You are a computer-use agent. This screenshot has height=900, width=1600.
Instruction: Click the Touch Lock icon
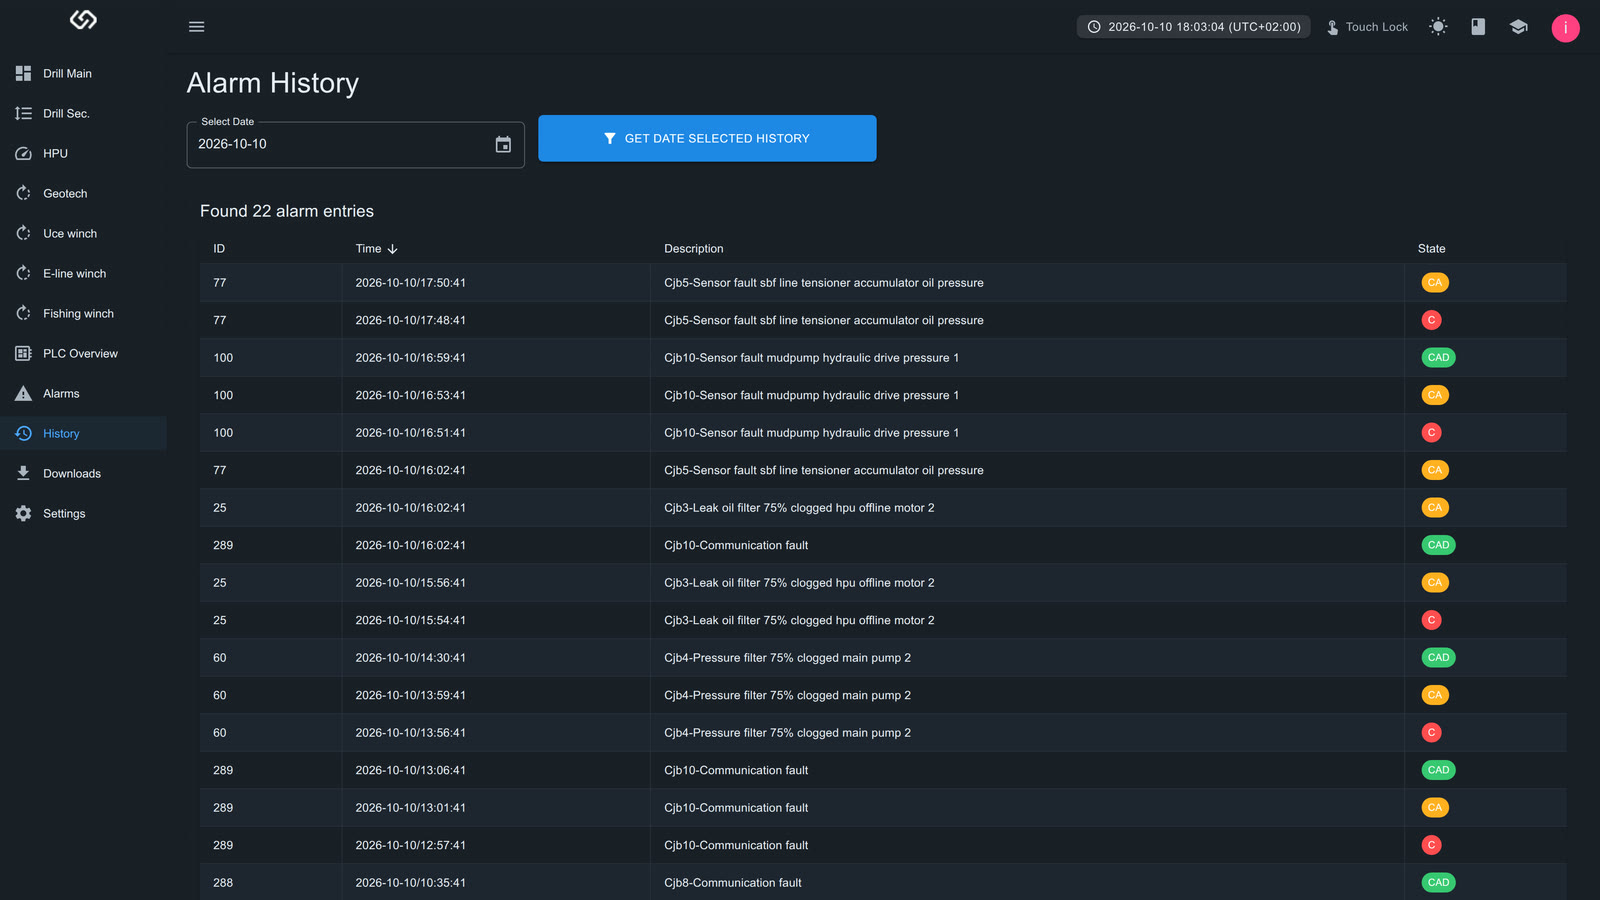pos(1332,27)
